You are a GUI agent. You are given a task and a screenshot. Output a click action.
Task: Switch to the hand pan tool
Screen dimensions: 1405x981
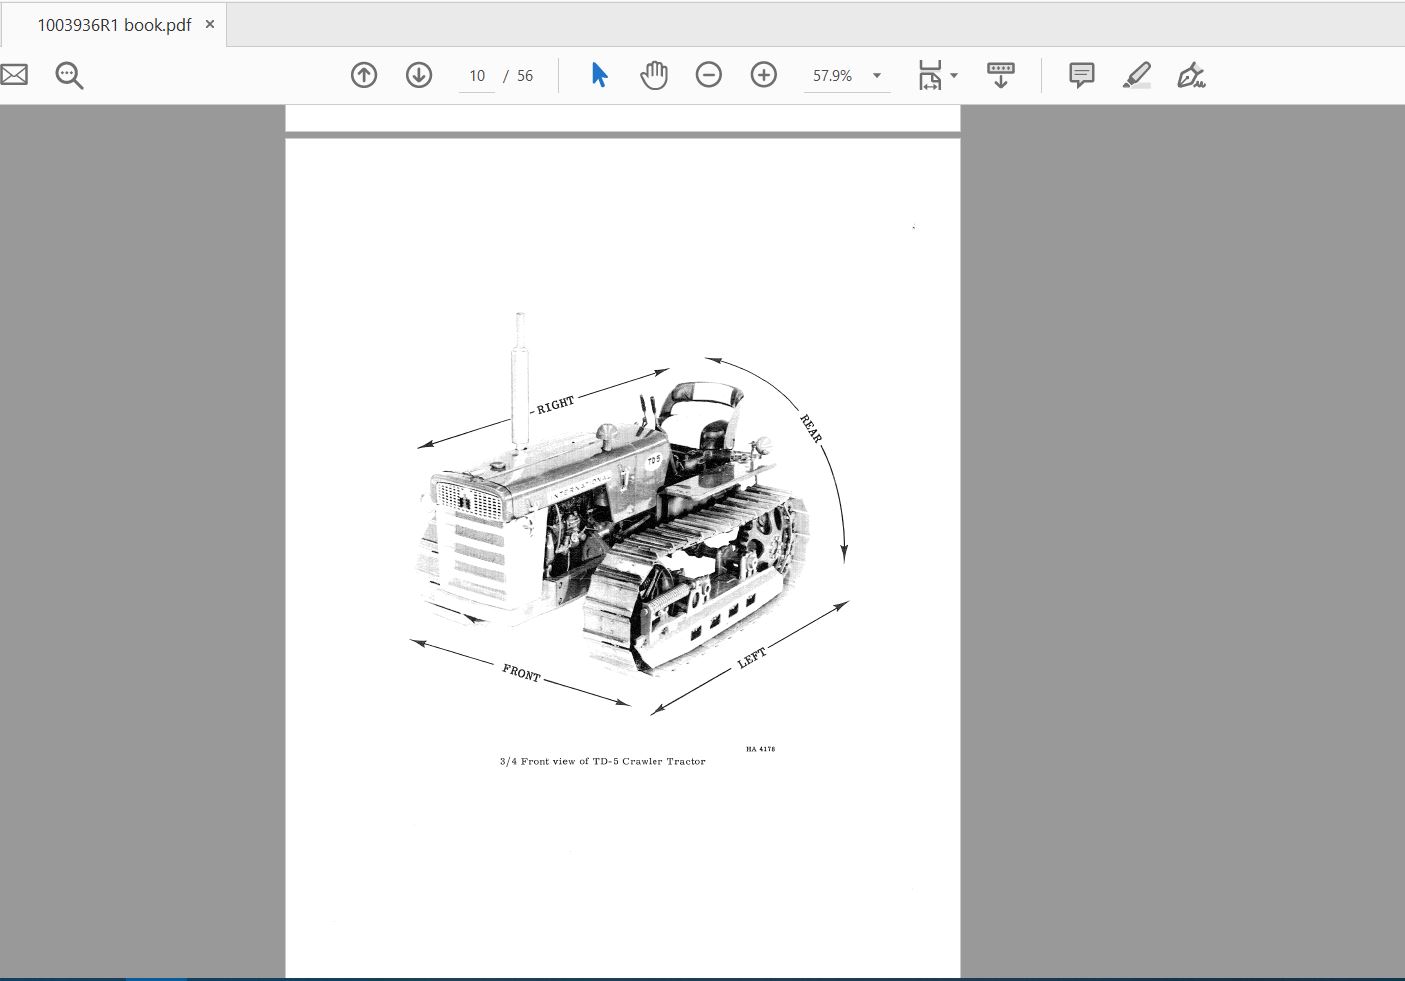[654, 75]
